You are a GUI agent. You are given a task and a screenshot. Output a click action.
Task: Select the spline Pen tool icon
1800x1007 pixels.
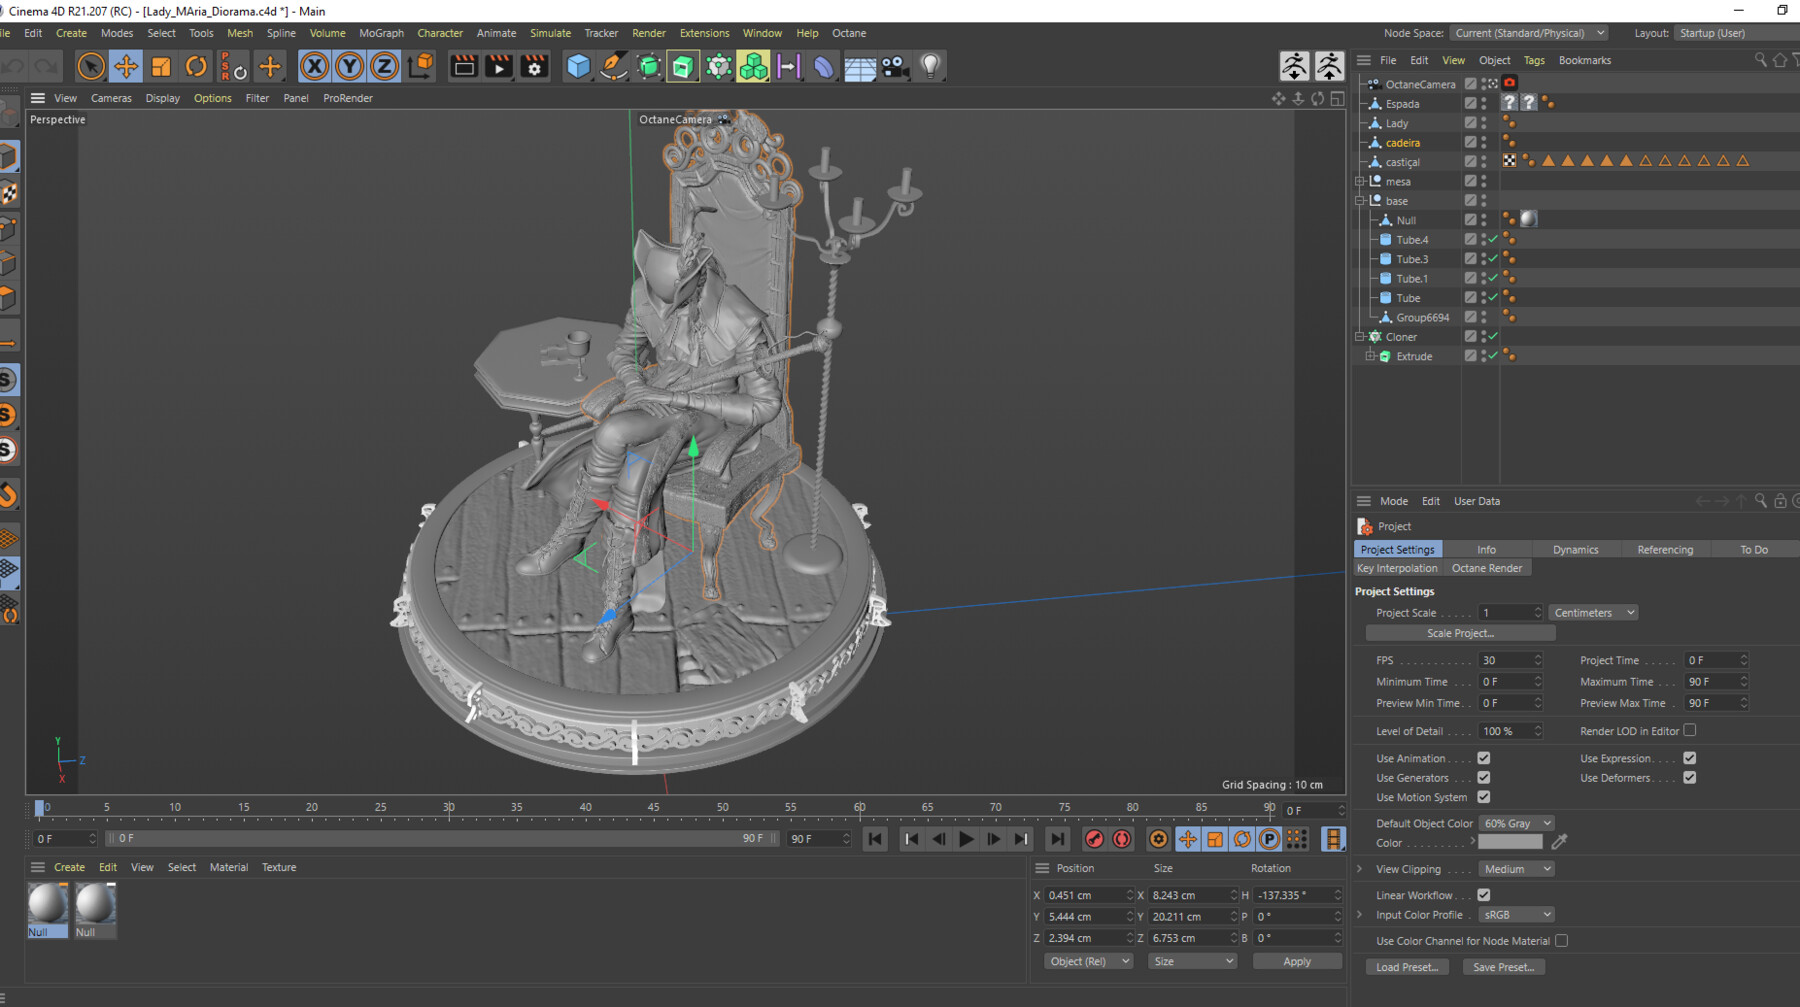[x=612, y=66]
